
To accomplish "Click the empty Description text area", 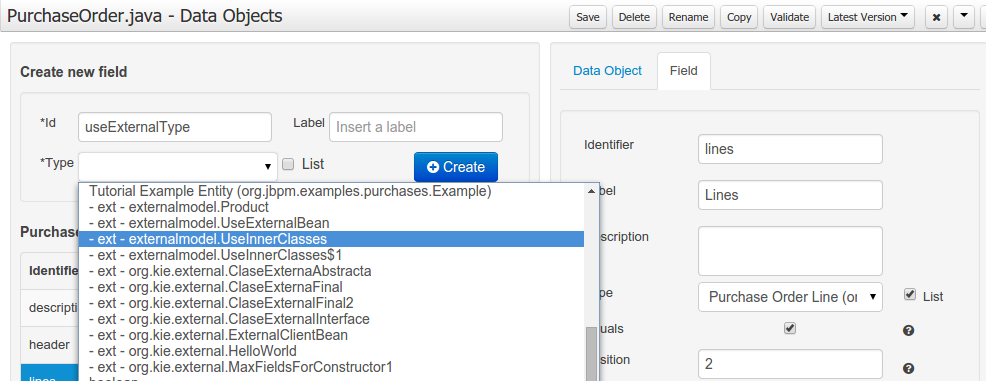I will pos(790,251).
